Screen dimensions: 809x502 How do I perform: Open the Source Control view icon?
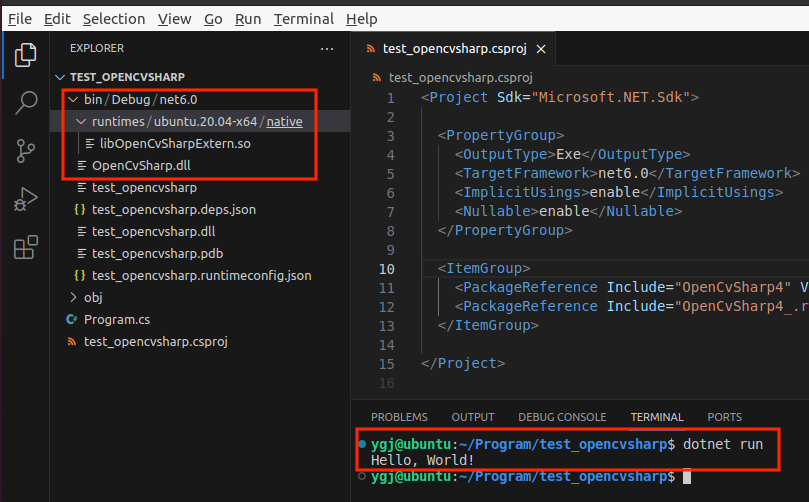click(25, 151)
